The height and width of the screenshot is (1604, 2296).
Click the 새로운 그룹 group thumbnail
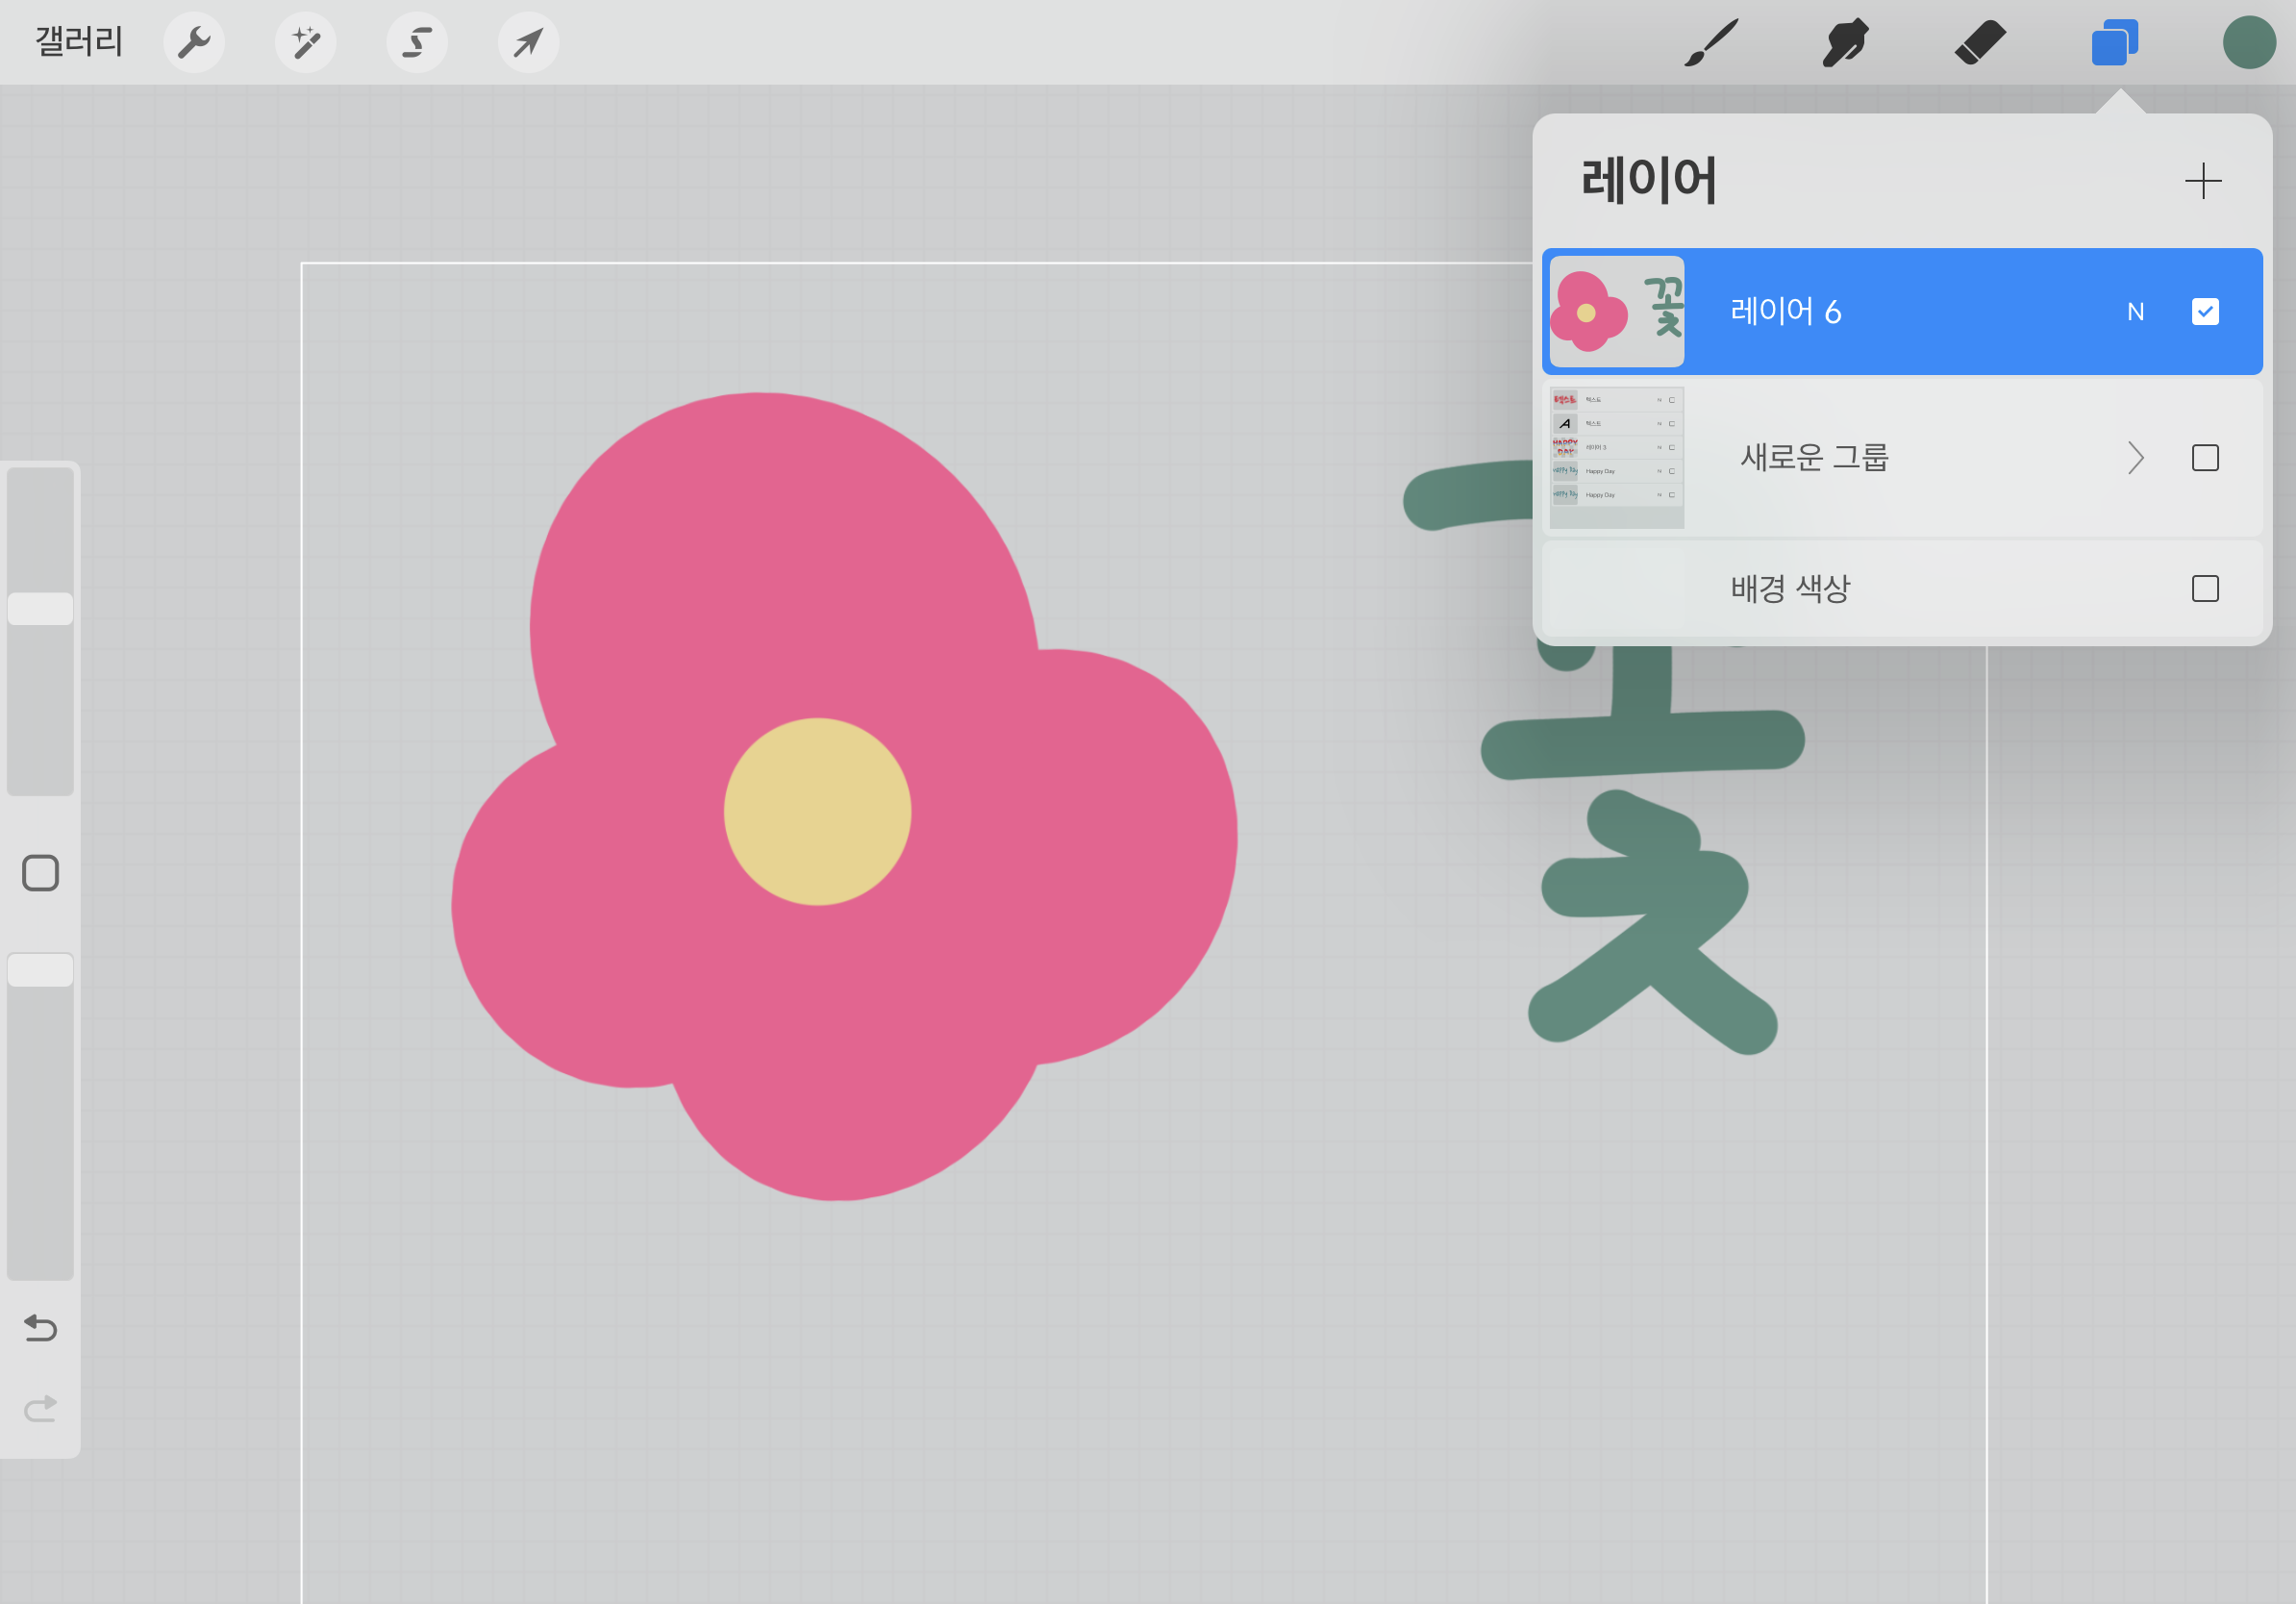tap(1616, 458)
